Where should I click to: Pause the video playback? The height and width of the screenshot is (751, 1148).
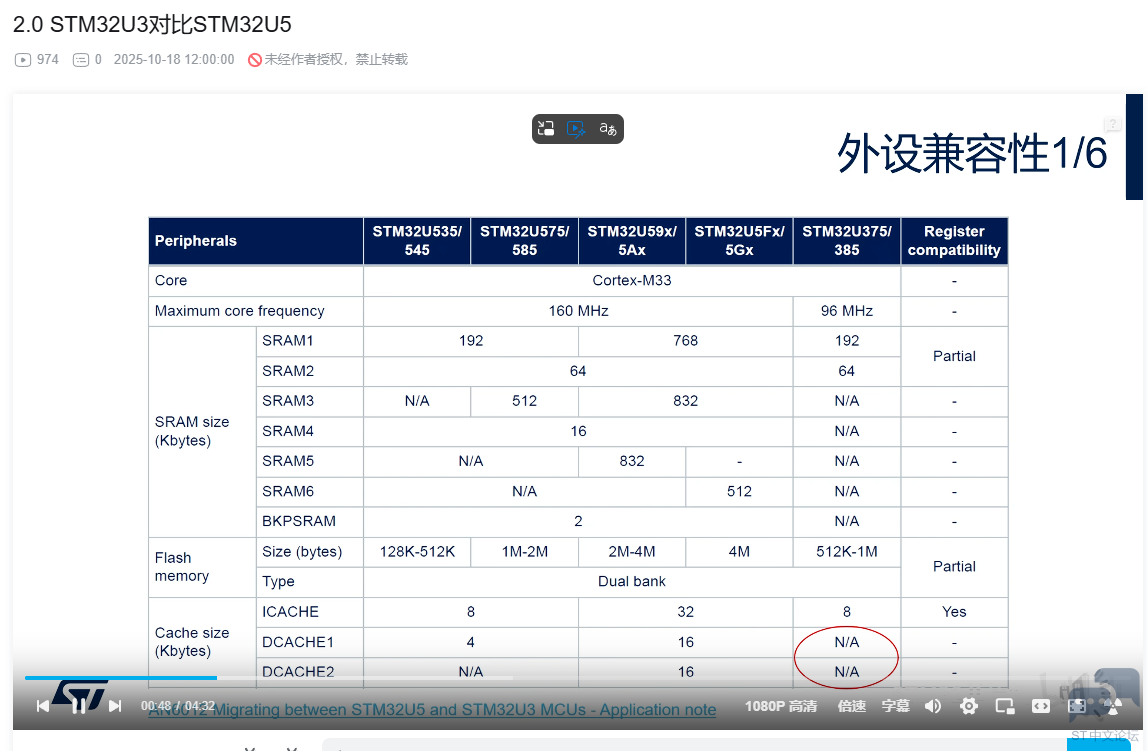79,706
